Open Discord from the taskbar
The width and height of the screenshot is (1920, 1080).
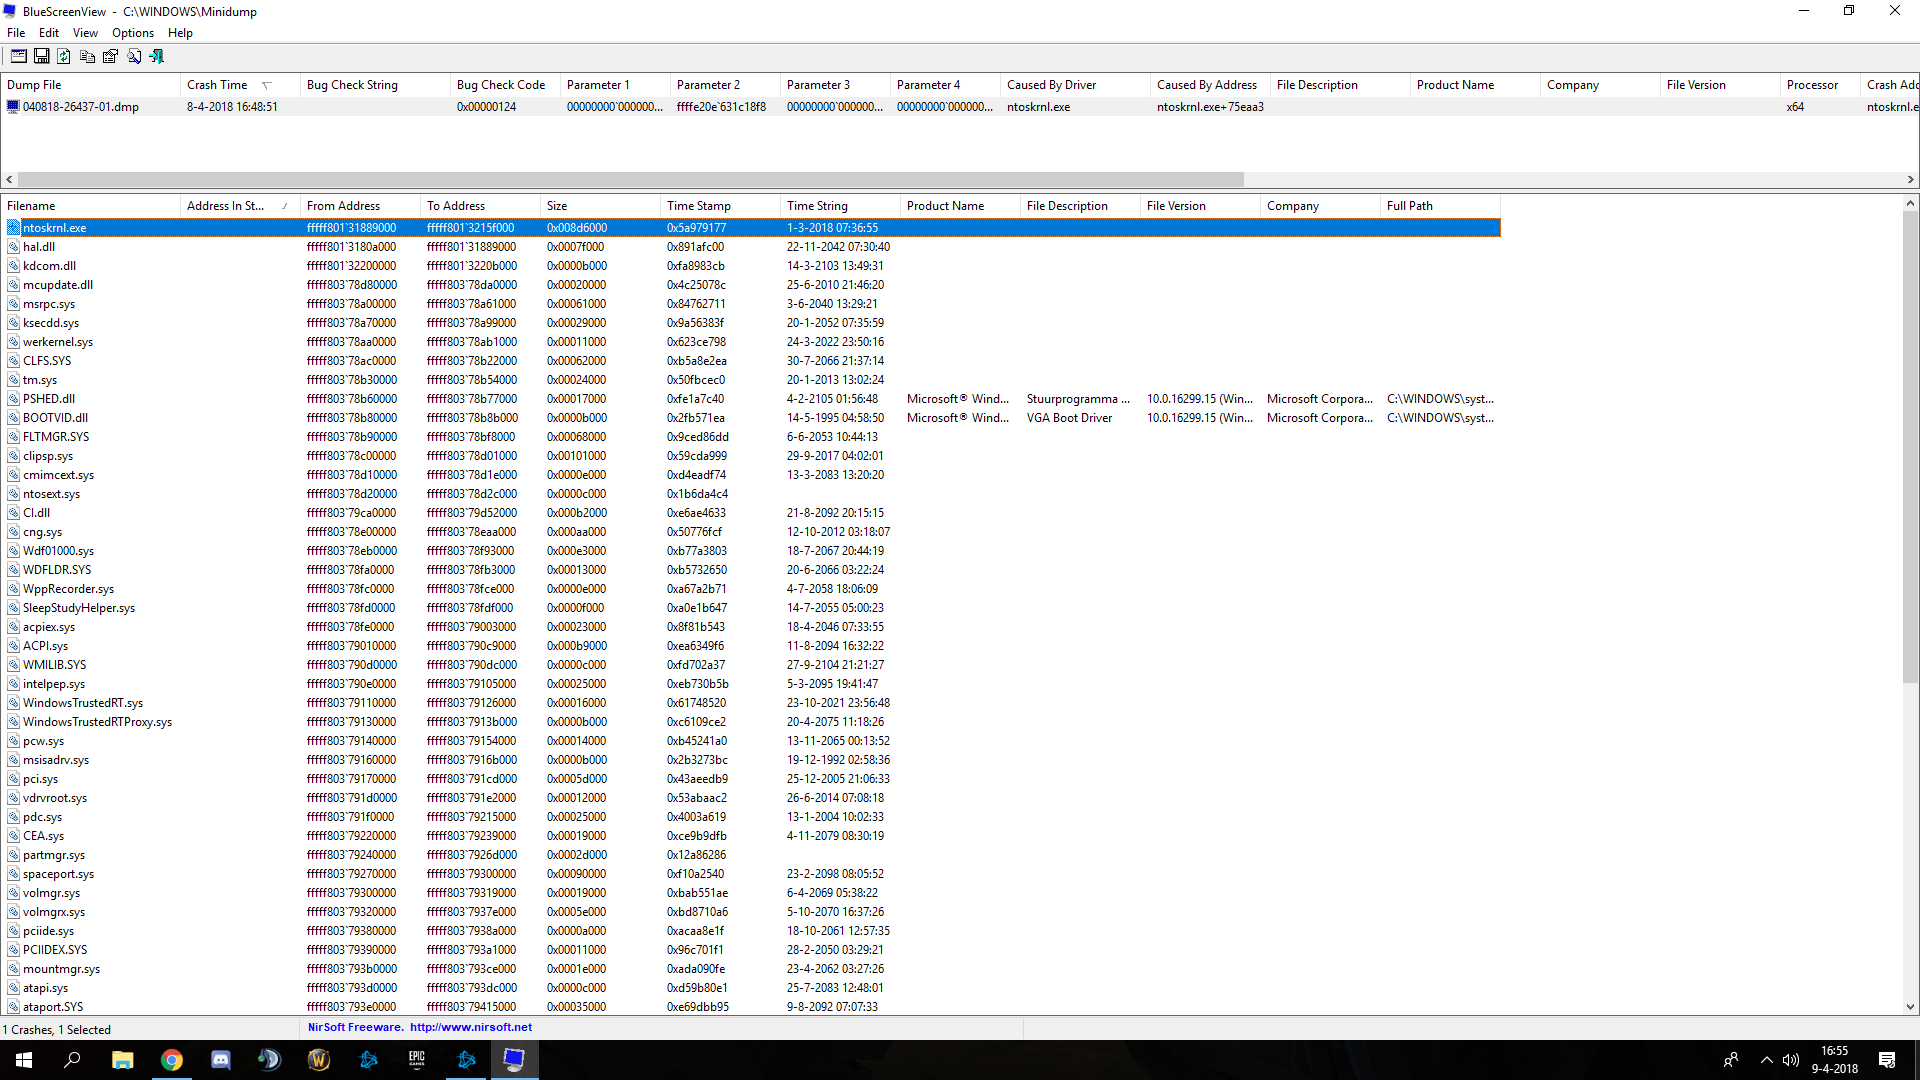[220, 1060]
